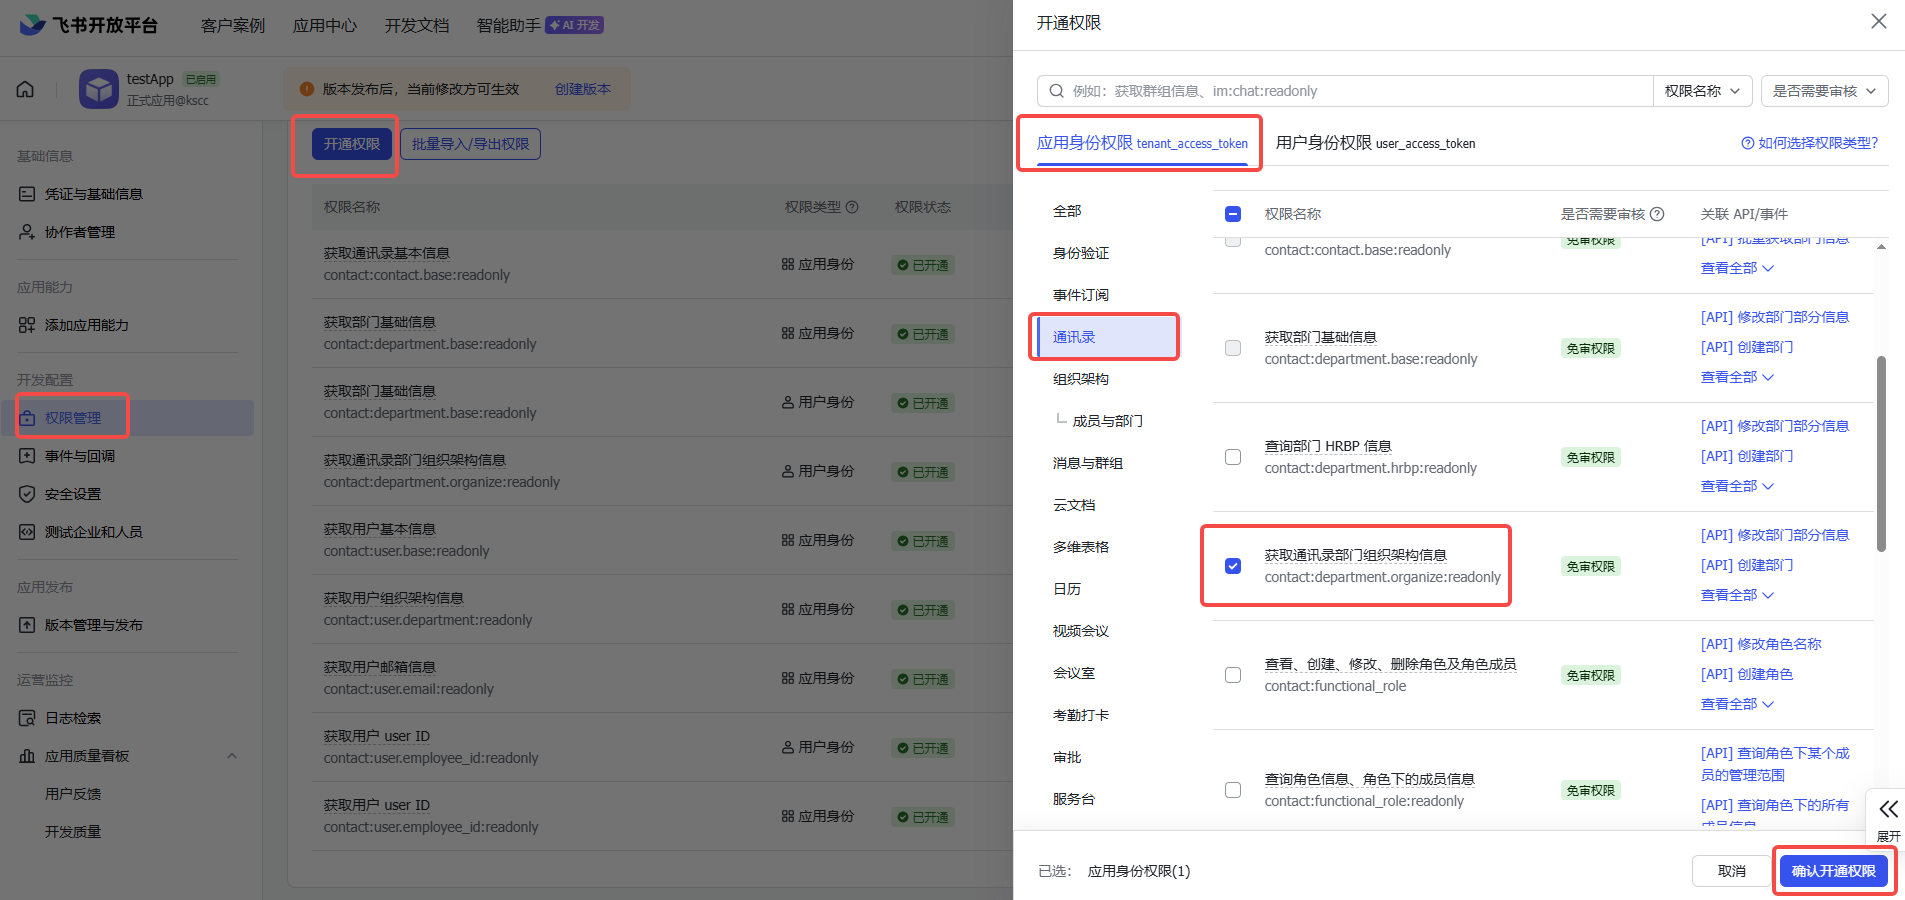Uncheck 获取通讯录部门组织架构信息 checkbox

[x=1233, y=566]
